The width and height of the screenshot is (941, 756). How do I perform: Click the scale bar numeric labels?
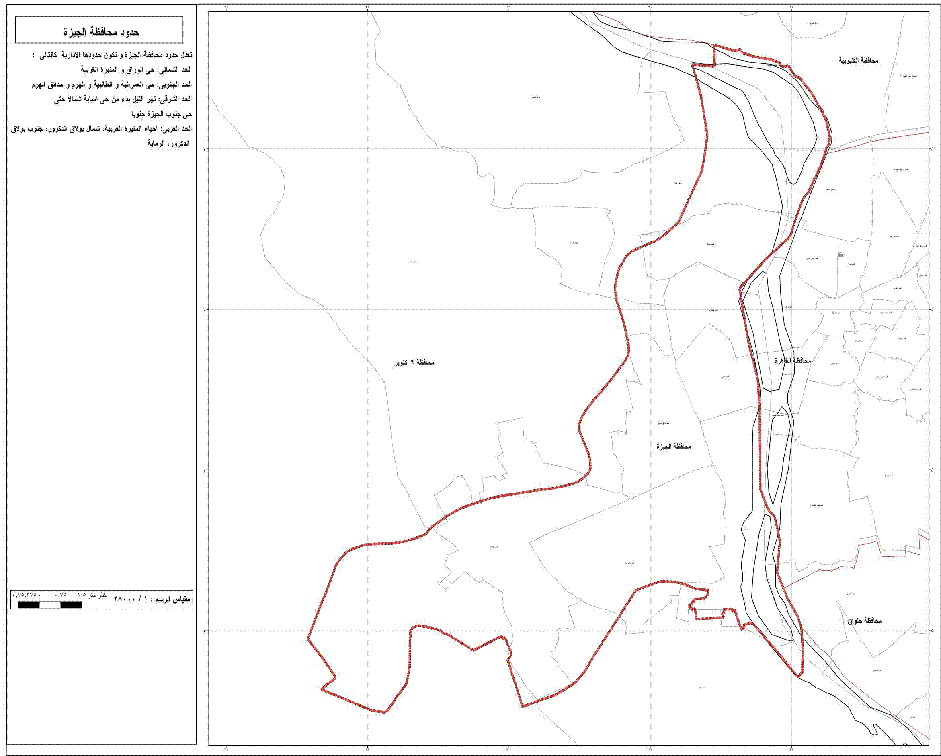(x=50, y=597)
